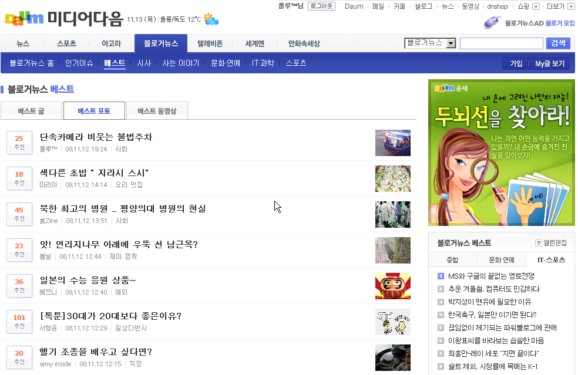This screenshot has width=578, height=375.
Task: Open the 뉴스 main tab
Action: 23,44
